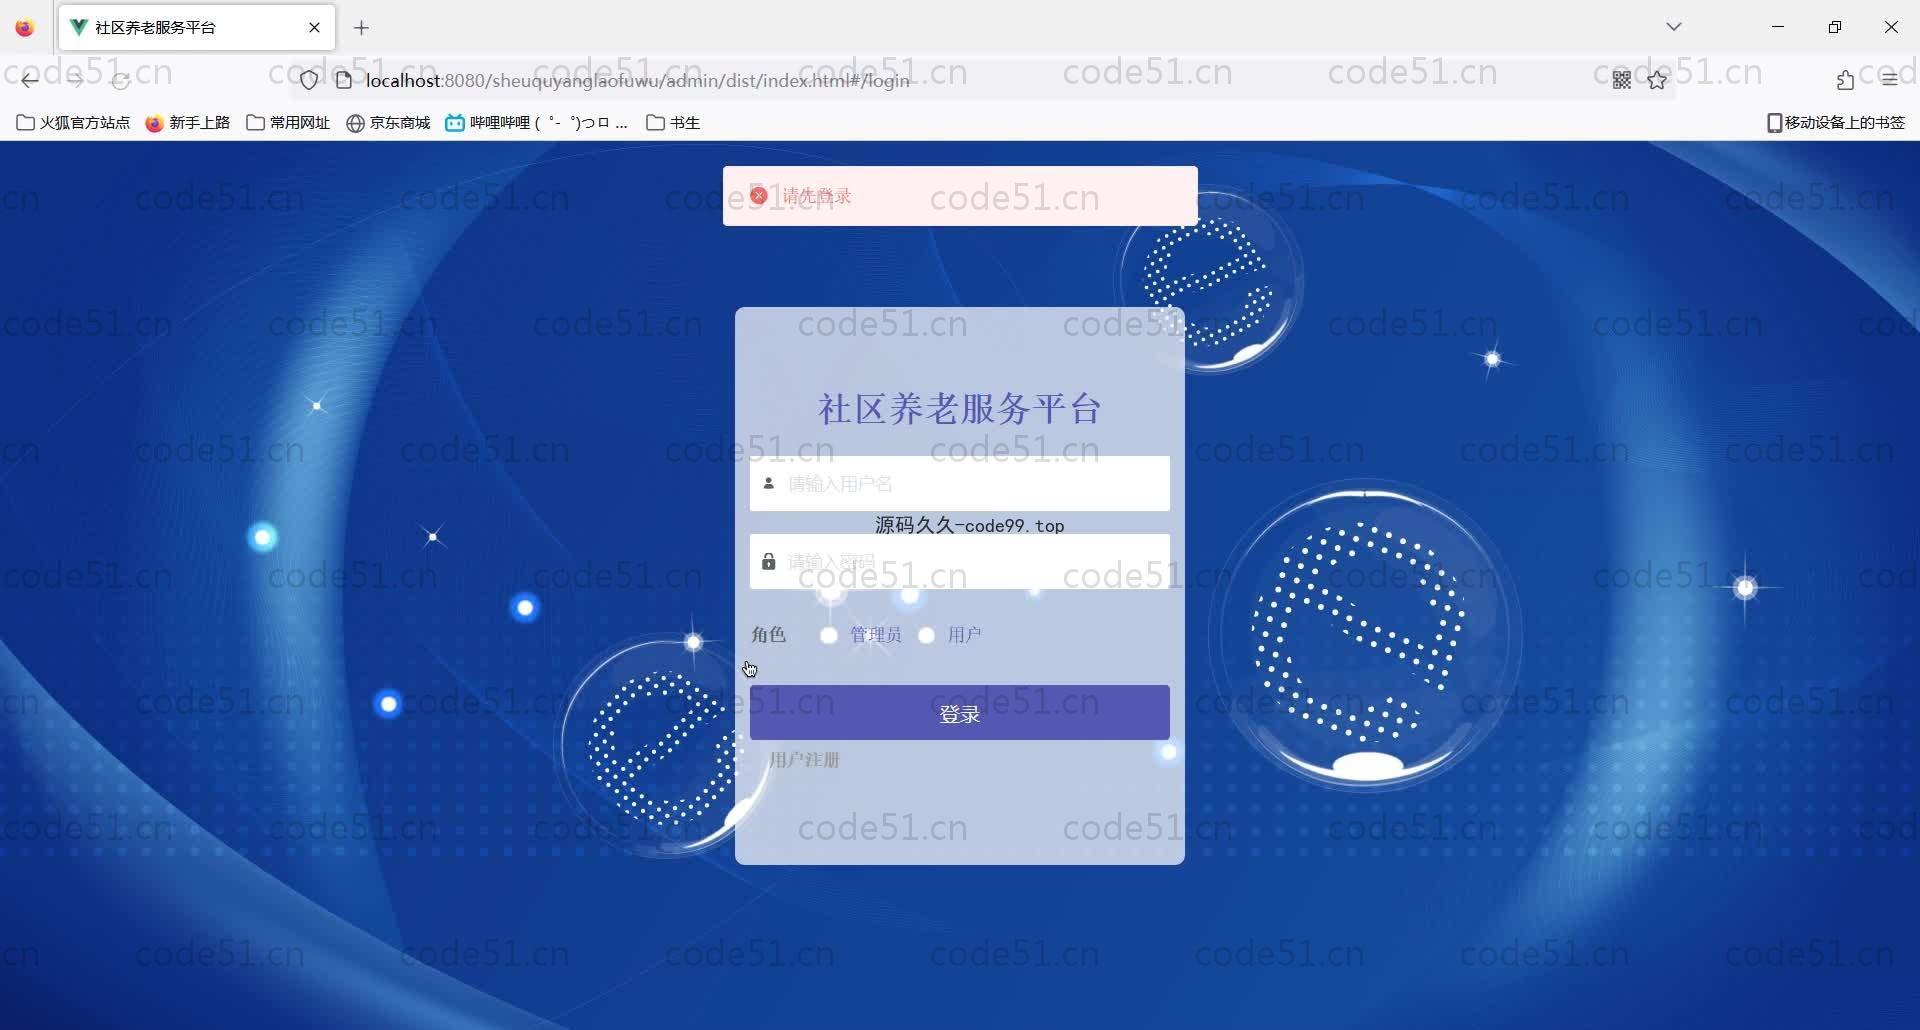Minimize the browser window
This screenshot has height=1030, width=1920.
1778,27
